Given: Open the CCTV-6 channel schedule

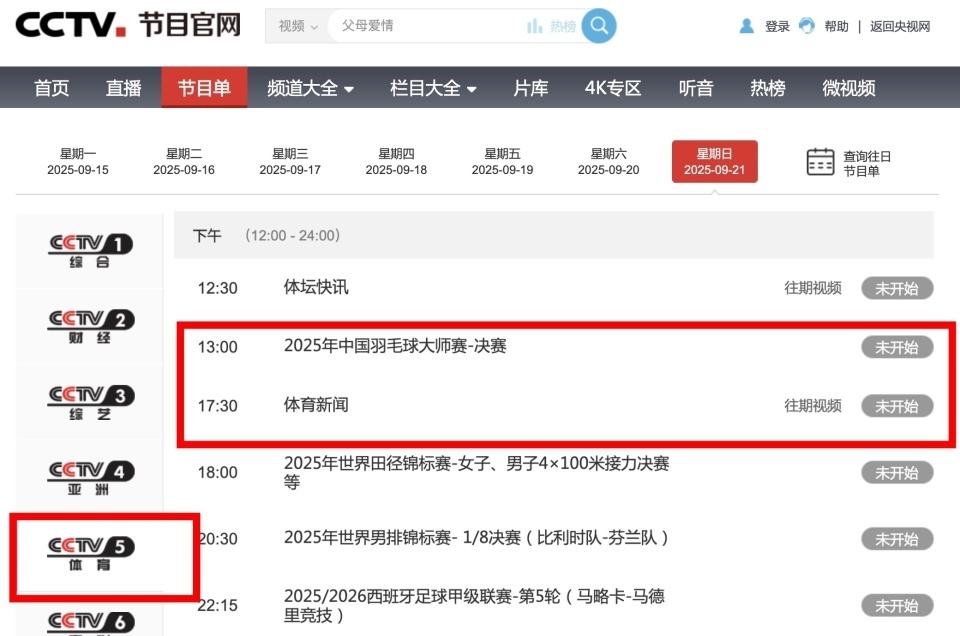Looking at the screenshot, I should [x=88, y=620].
